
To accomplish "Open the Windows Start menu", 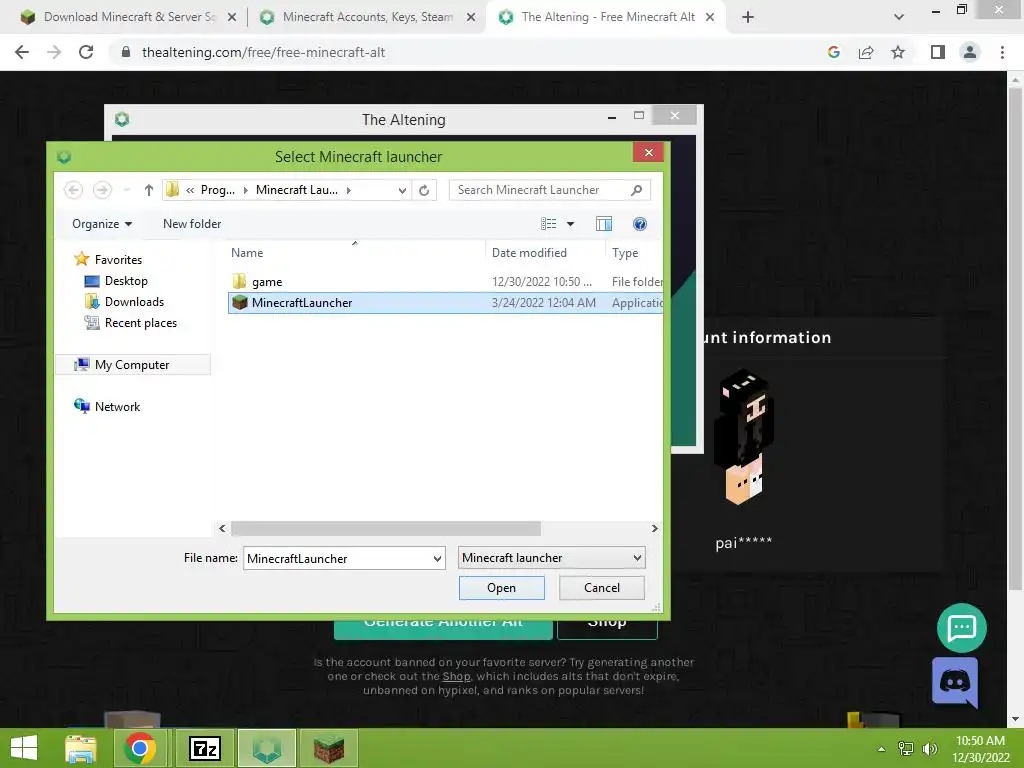I will click(x=24, y=748).
